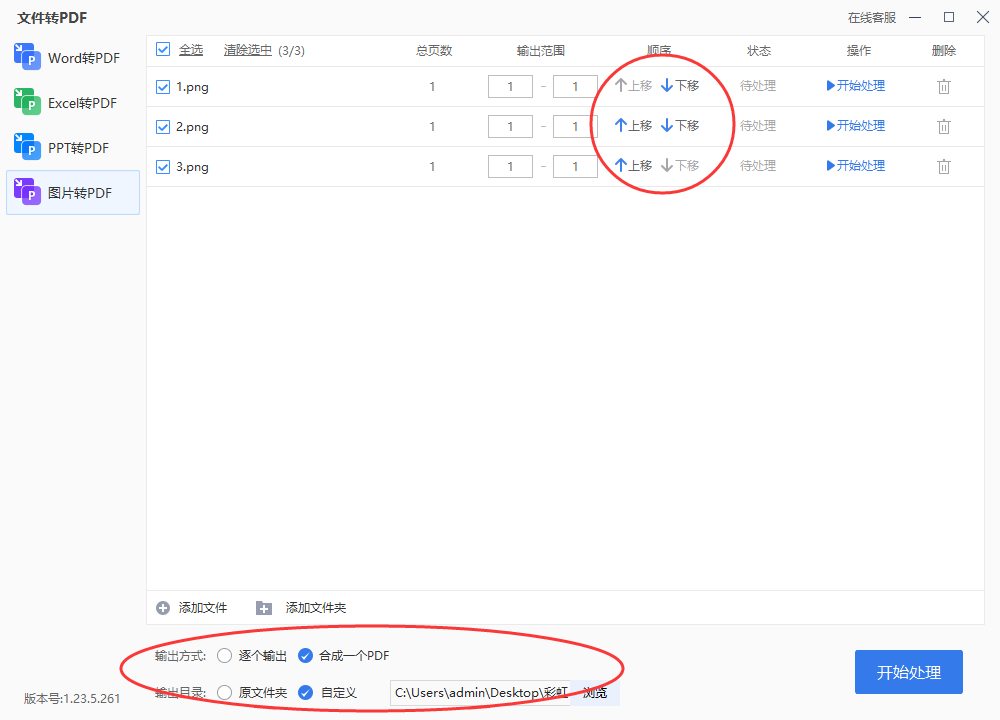
Task: Click the big 开始处理 button
Action: tap(909, 672)
